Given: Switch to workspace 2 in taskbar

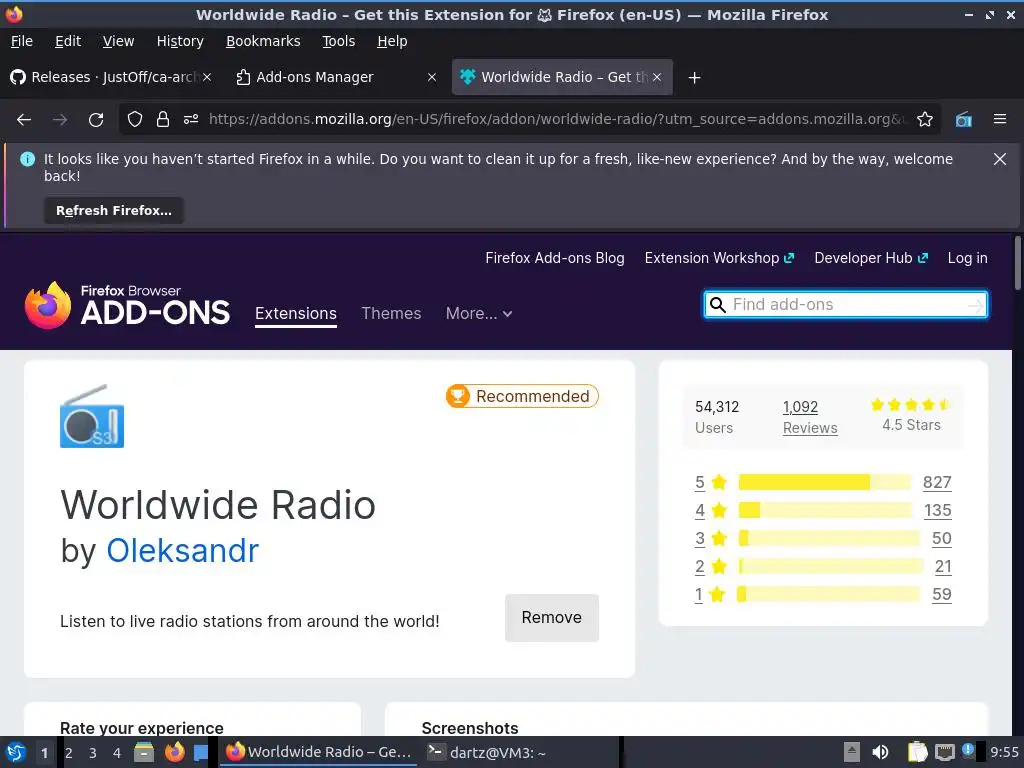Looking at the screenshot, I should click(69, 752).
